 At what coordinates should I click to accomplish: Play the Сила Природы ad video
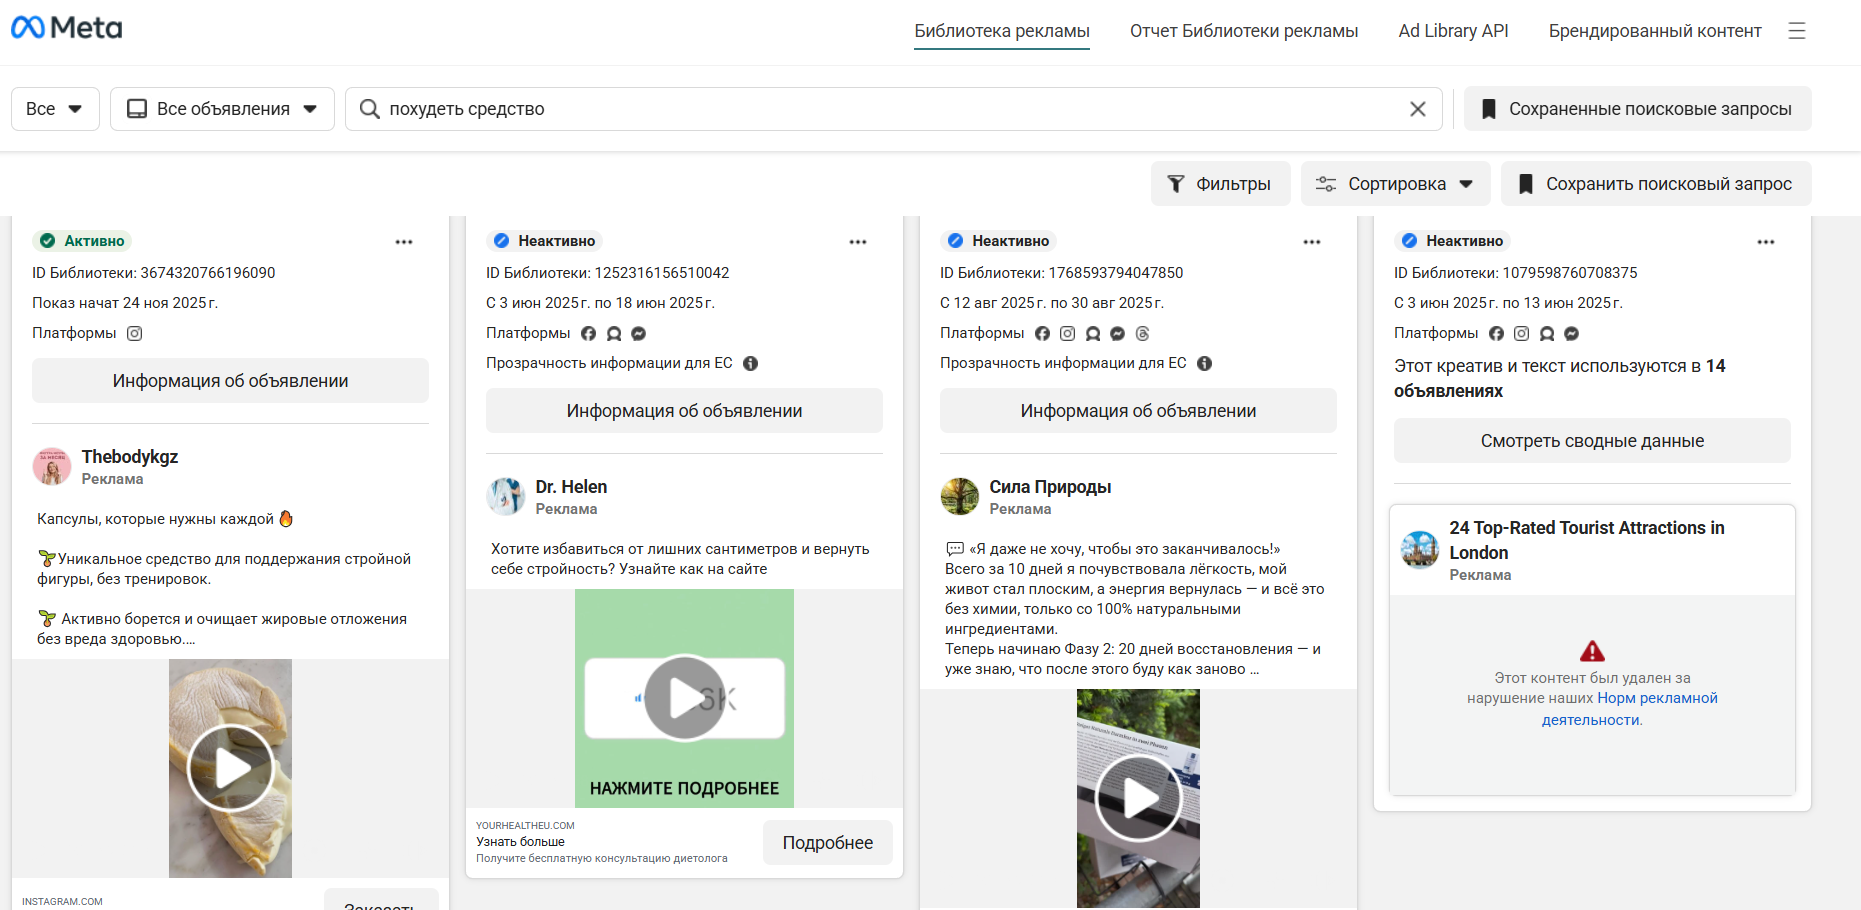click(1138, 798)
